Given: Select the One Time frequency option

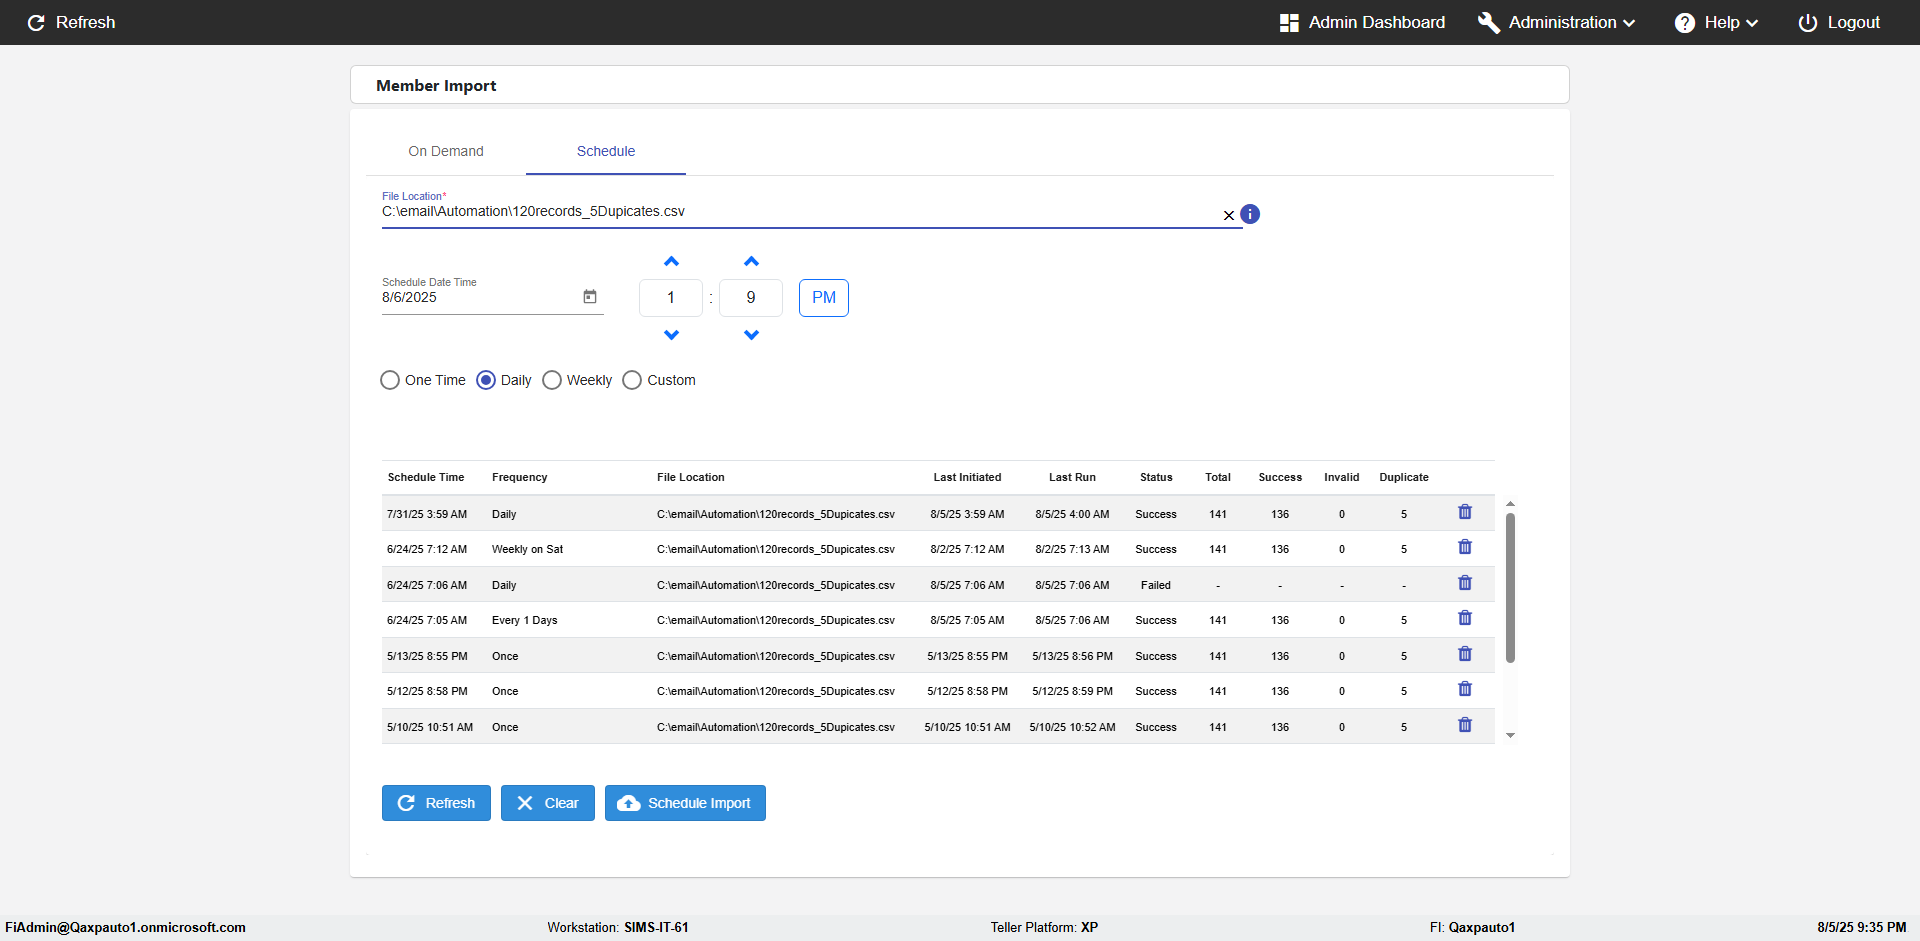Looking at the screenshot, I should tap(390, 380).
